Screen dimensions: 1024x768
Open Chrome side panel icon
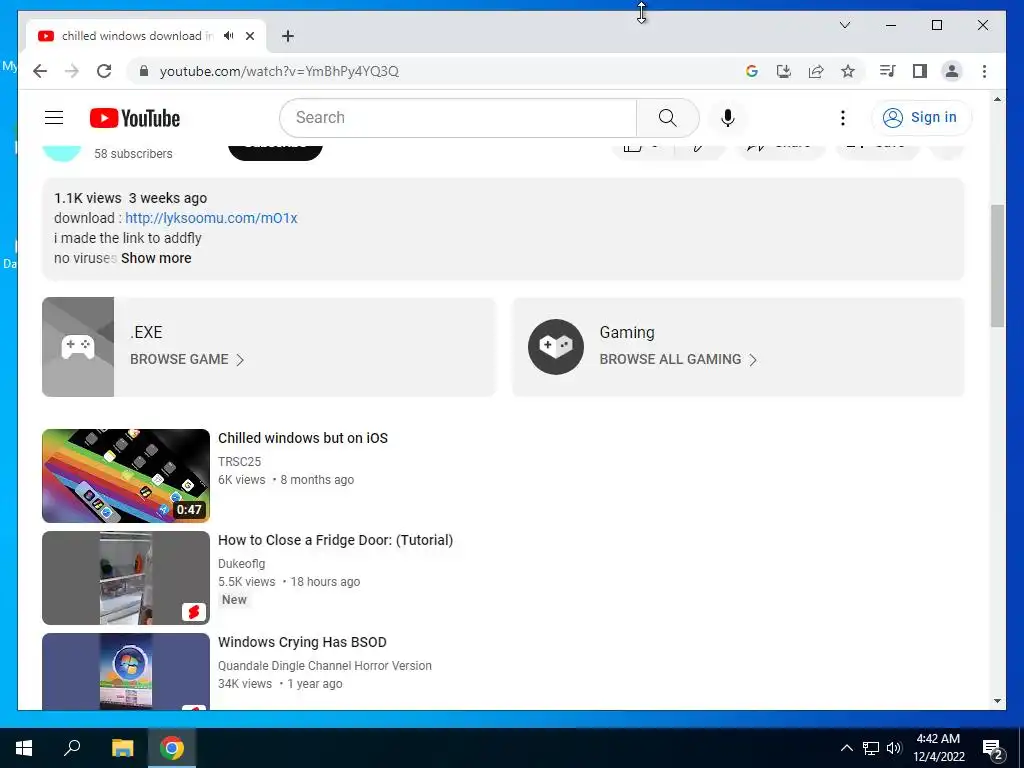click(920, 71)
